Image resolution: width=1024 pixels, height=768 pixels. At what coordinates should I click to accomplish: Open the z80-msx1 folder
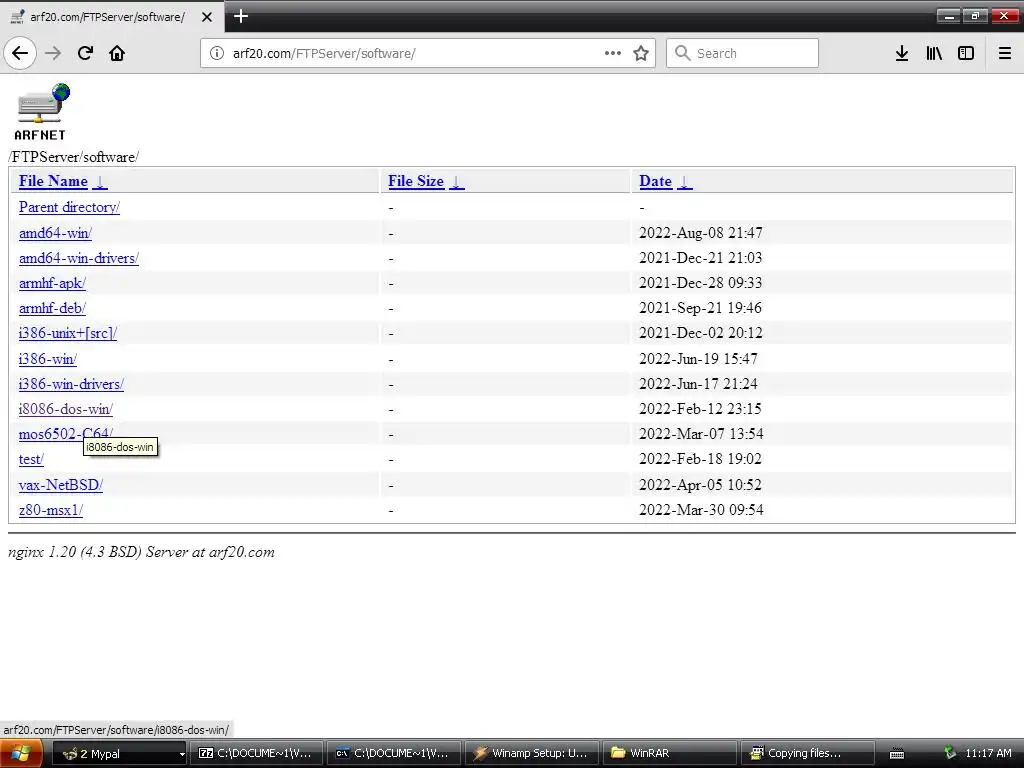tap(51, 510)
